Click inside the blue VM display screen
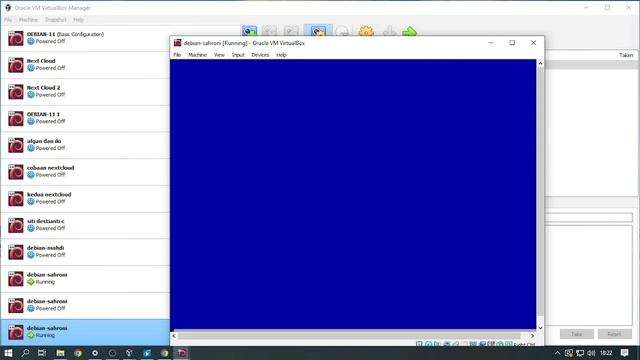Screen dimensions: 640x360 353,194
